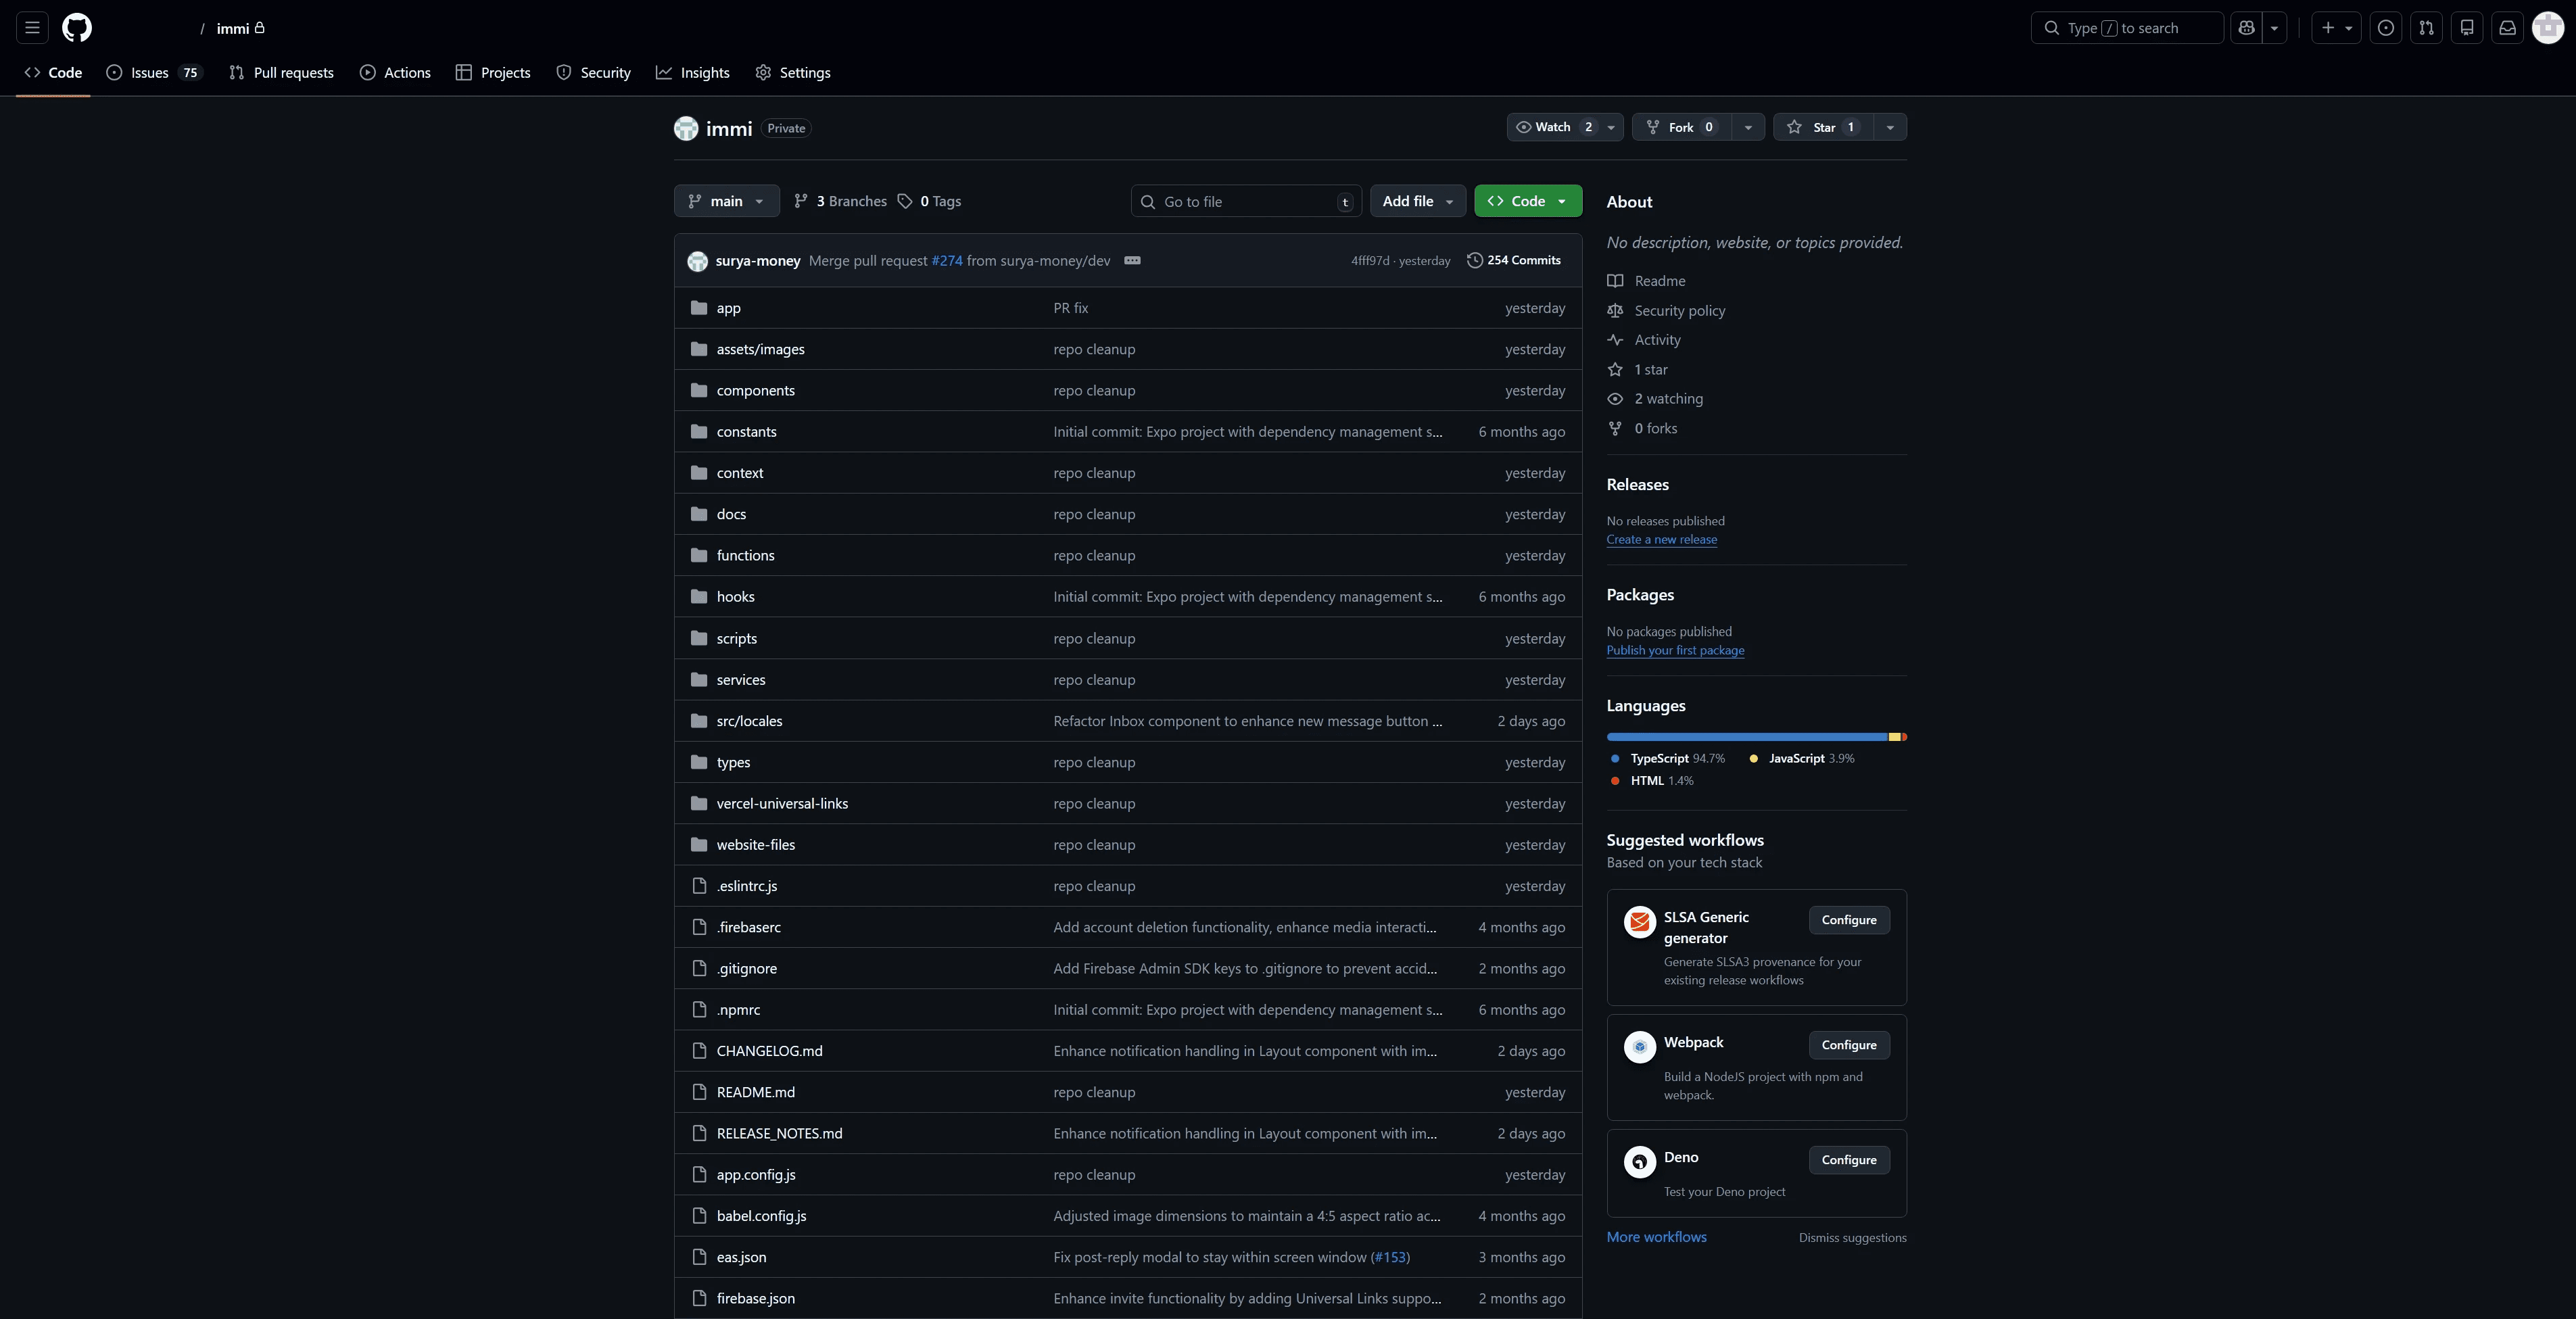Open the hamburger navigation menu

(x=32, y=28)
